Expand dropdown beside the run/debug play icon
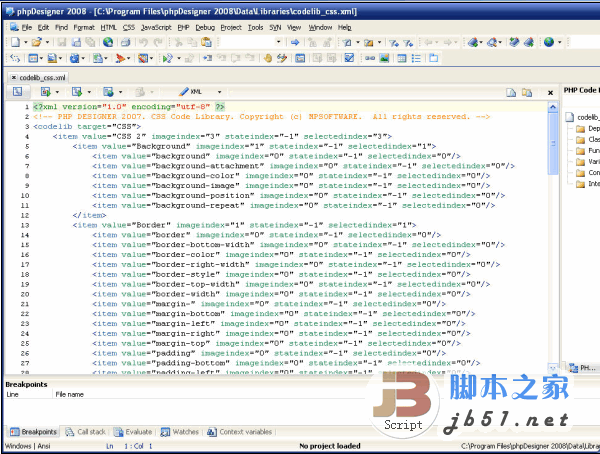This screenshot has width=600, height=454. click(x=178, y=58)
